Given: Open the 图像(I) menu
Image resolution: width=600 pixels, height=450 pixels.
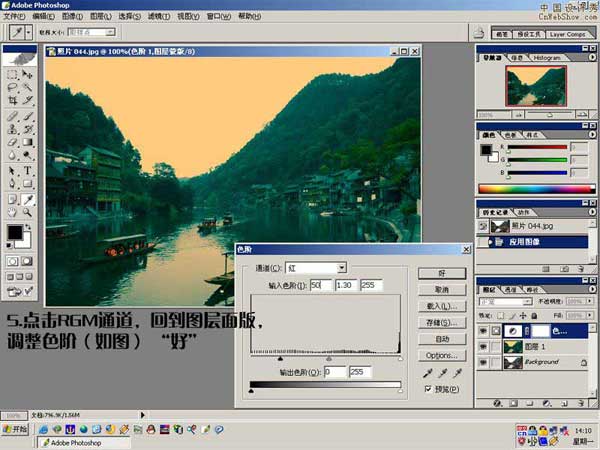Looking at the screenshot, I should tap(72, 16).
